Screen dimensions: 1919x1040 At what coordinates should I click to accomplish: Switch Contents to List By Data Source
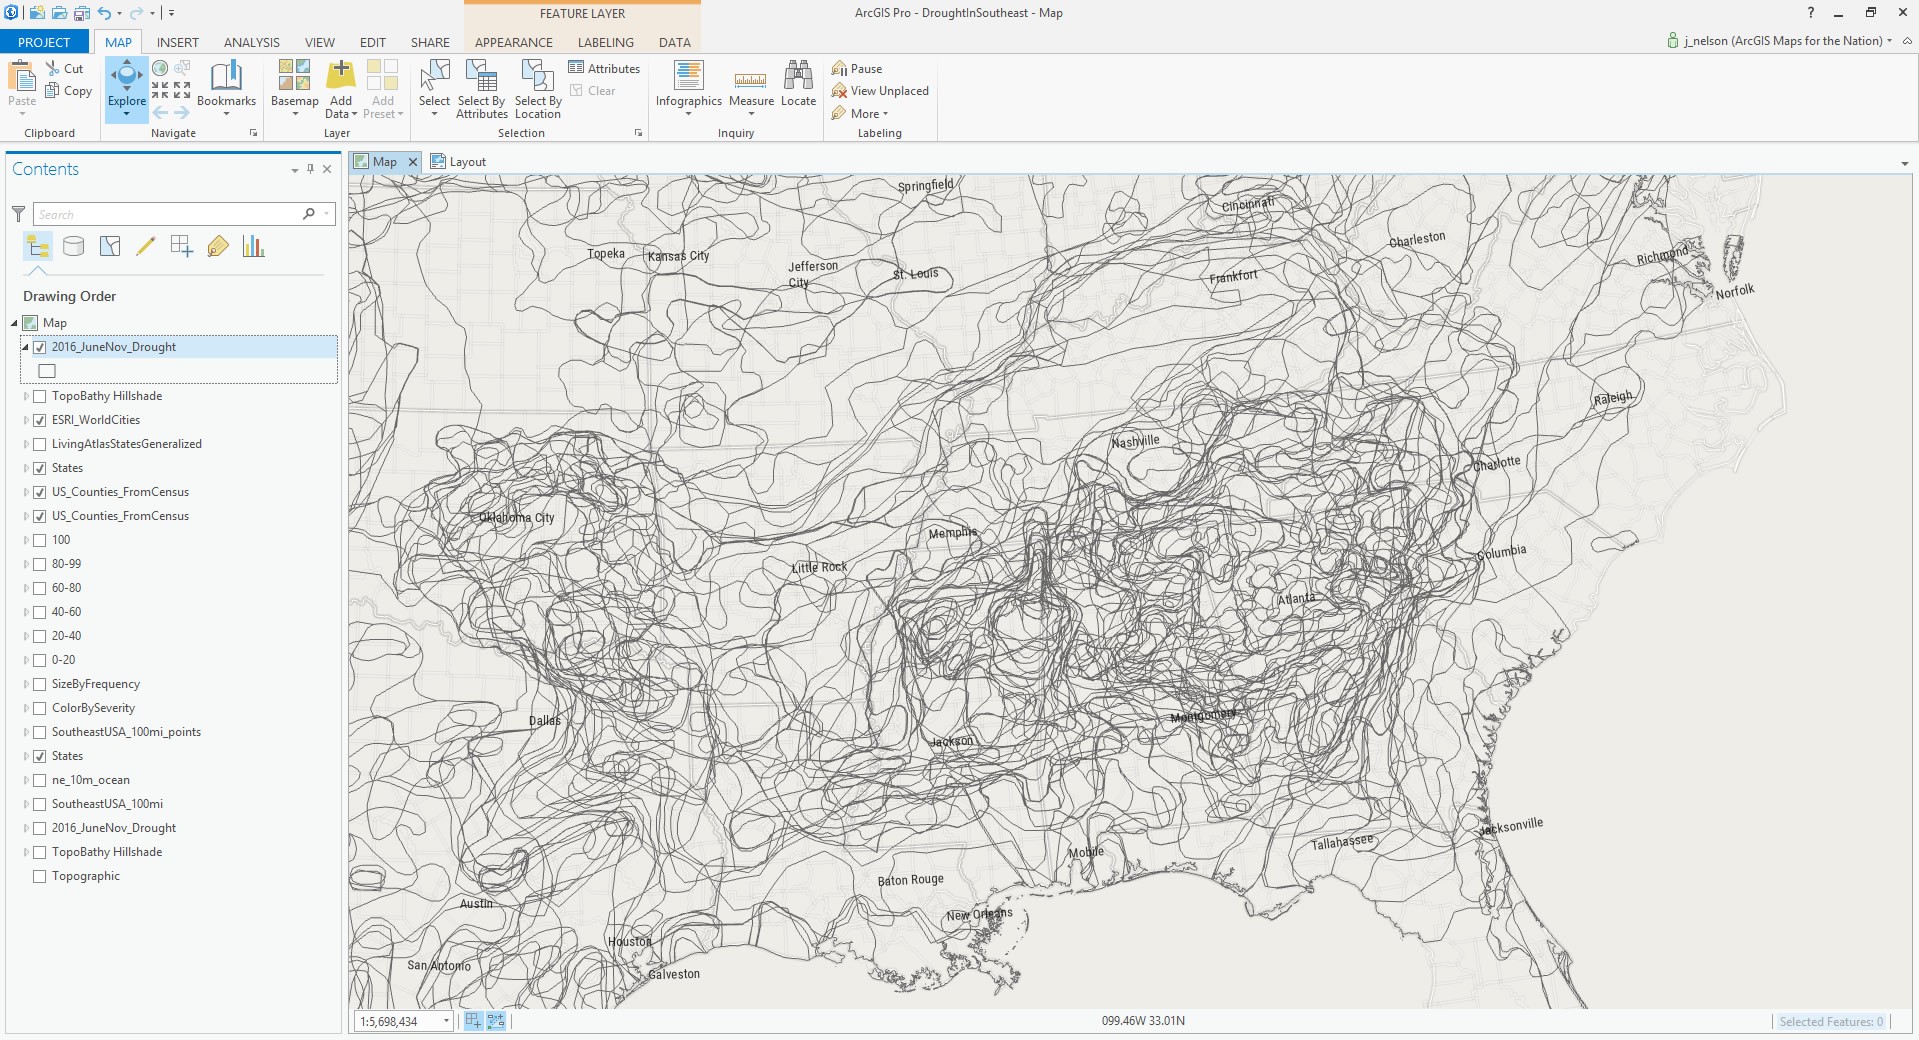tap(73, 246)
